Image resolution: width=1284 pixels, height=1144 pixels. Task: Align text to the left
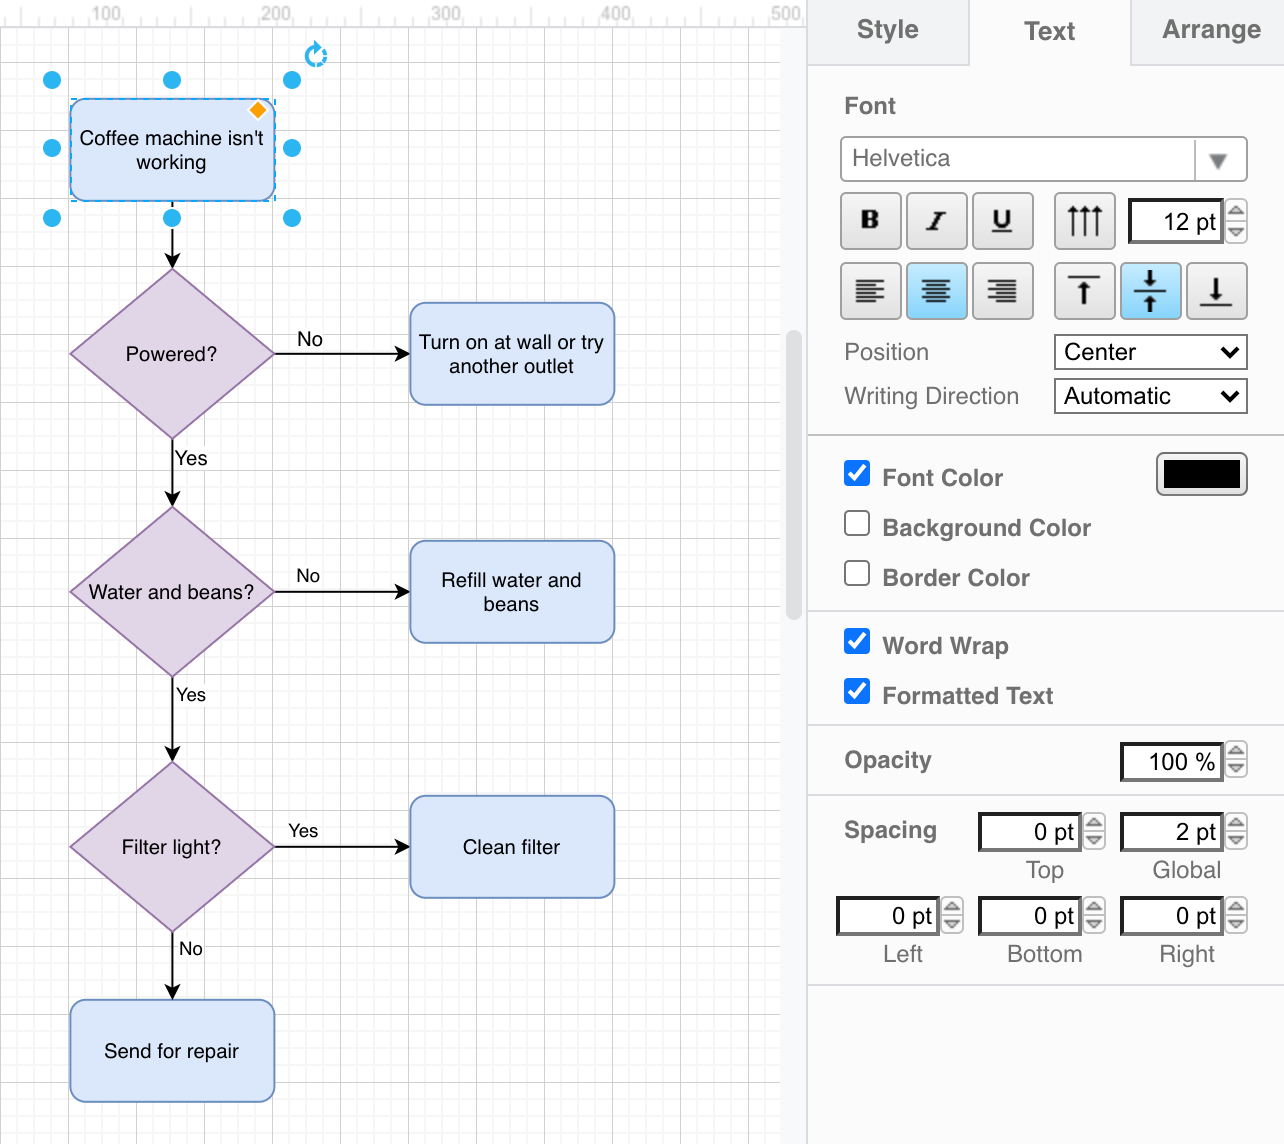coord(869,291)
